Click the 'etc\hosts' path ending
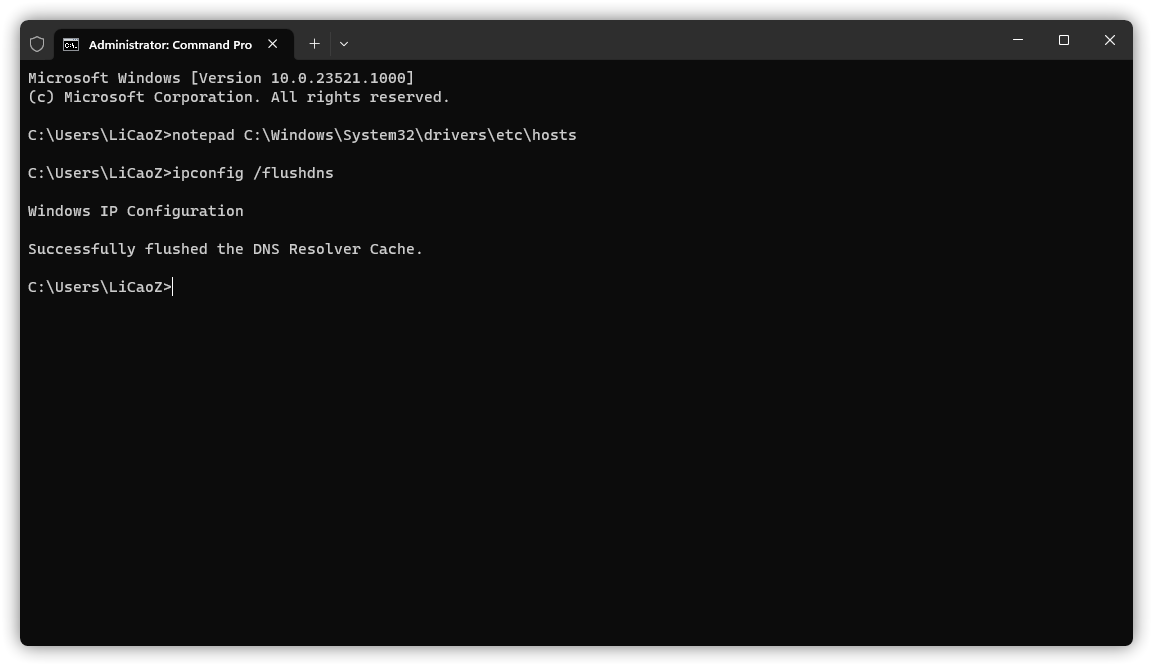 pyautogui.click(x=536, y=135)
